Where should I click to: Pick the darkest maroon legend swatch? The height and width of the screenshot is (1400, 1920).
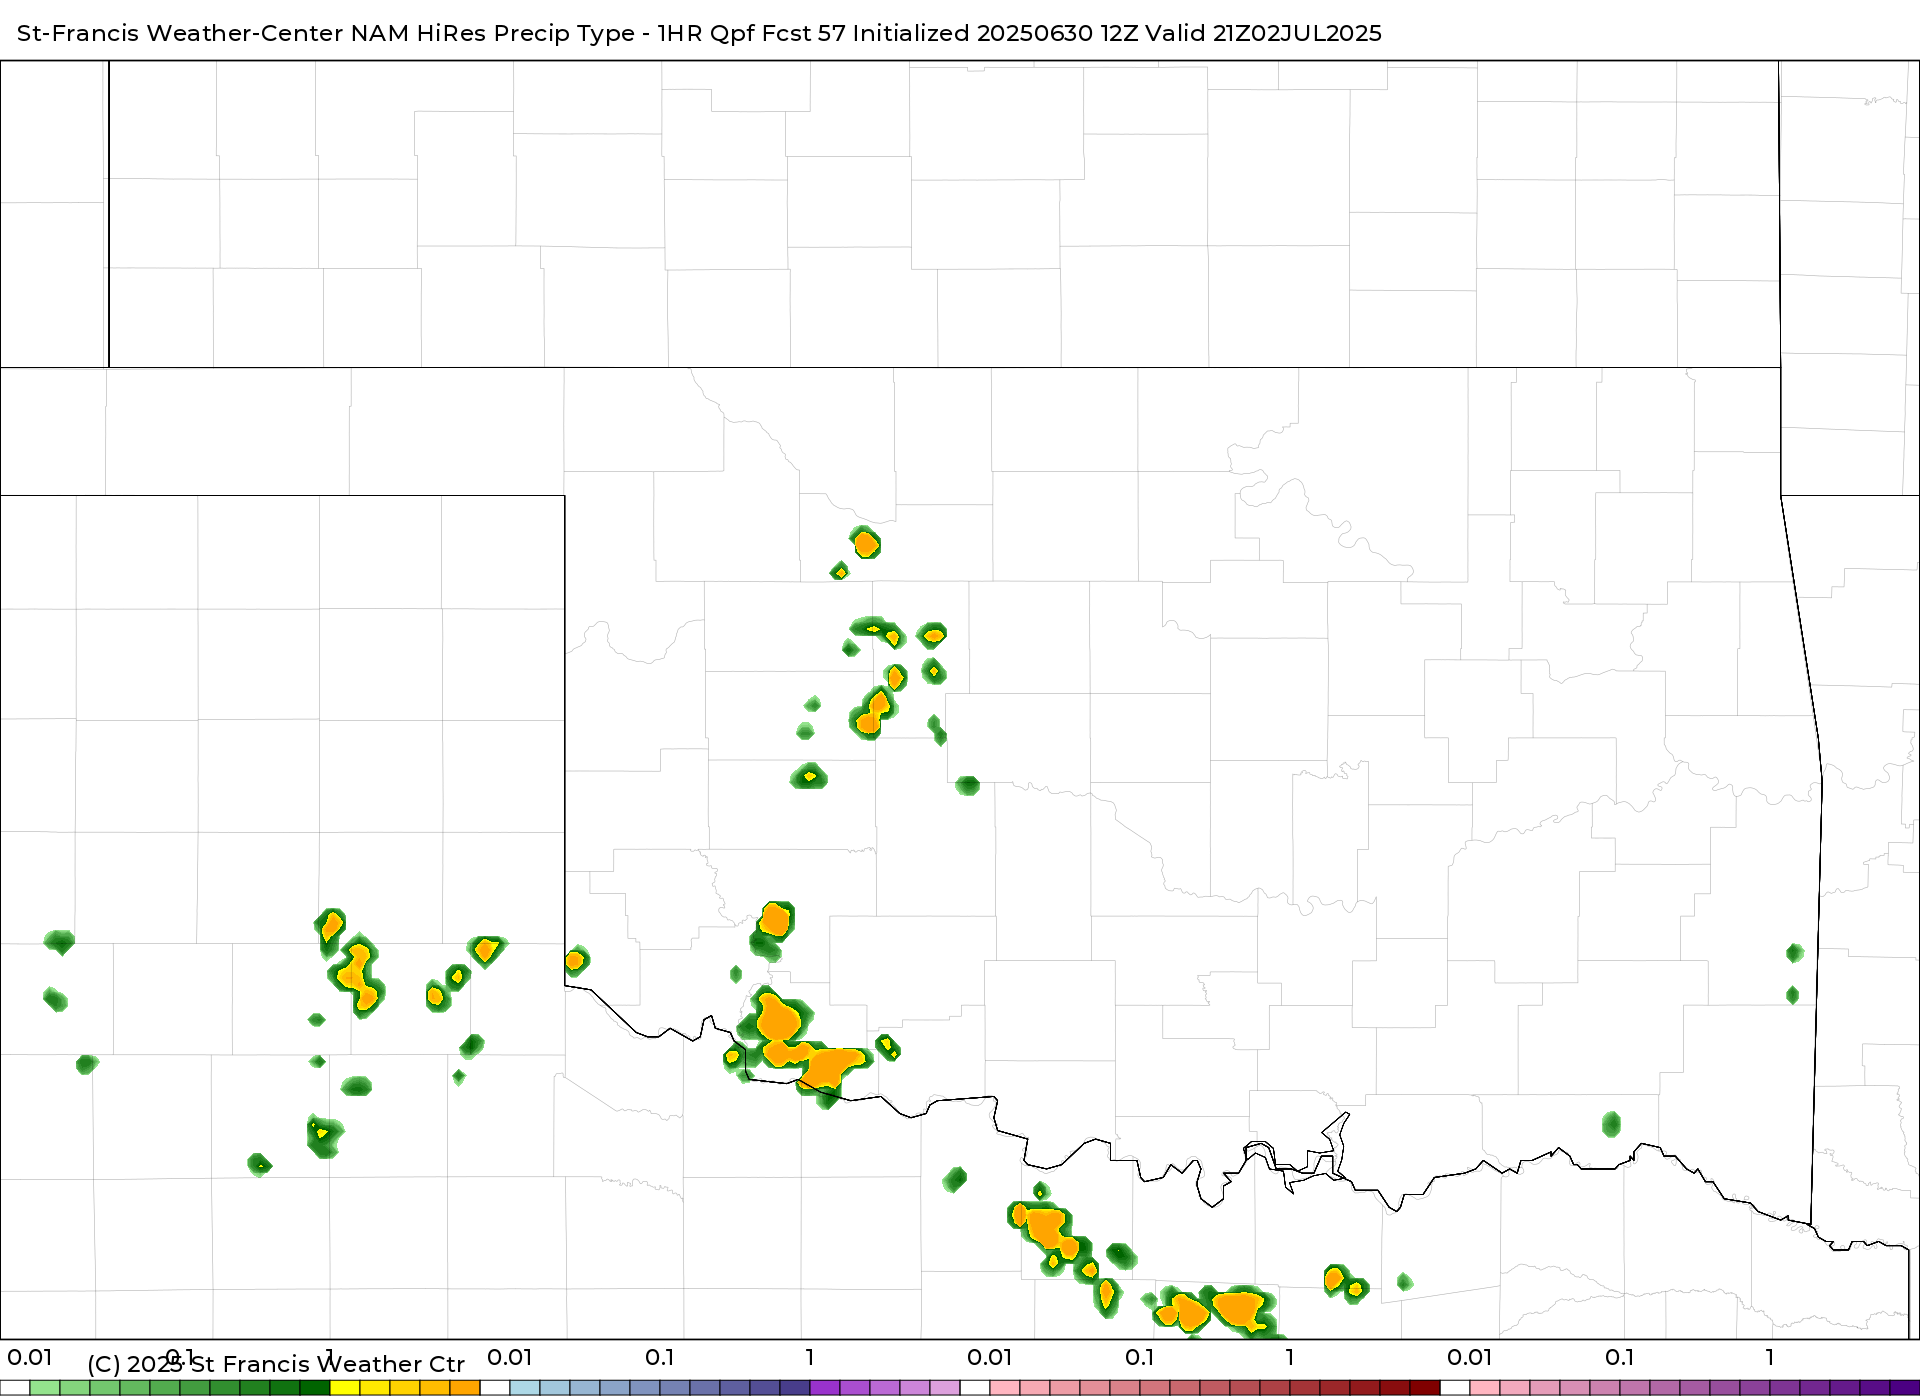[1425, 1388]
